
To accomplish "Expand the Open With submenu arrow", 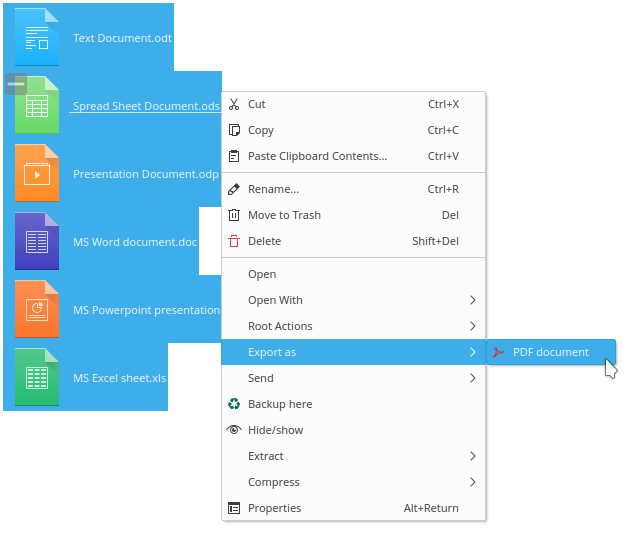I will 472,300.
